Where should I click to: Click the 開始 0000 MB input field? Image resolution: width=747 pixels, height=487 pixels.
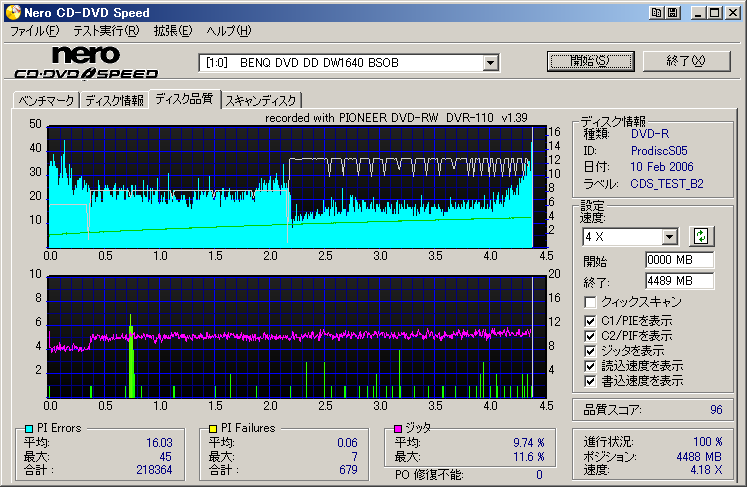click(x=679, y=260)
